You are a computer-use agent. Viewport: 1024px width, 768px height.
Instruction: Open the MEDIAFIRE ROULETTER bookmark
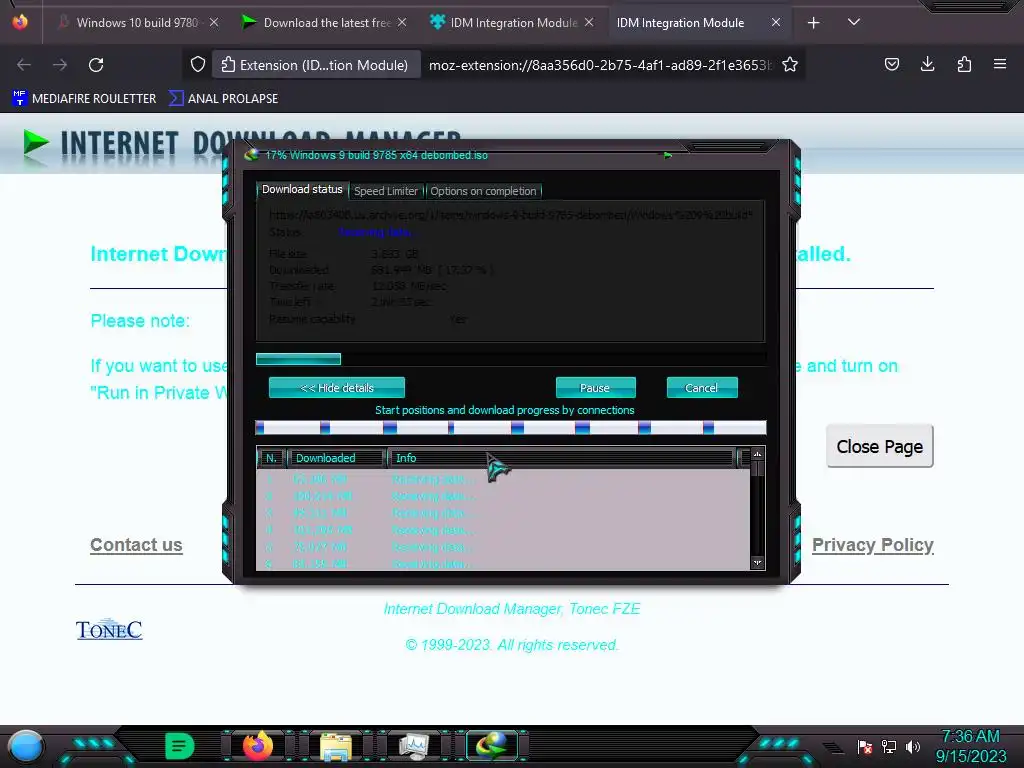pyautogui.click(x=84, y=99)
